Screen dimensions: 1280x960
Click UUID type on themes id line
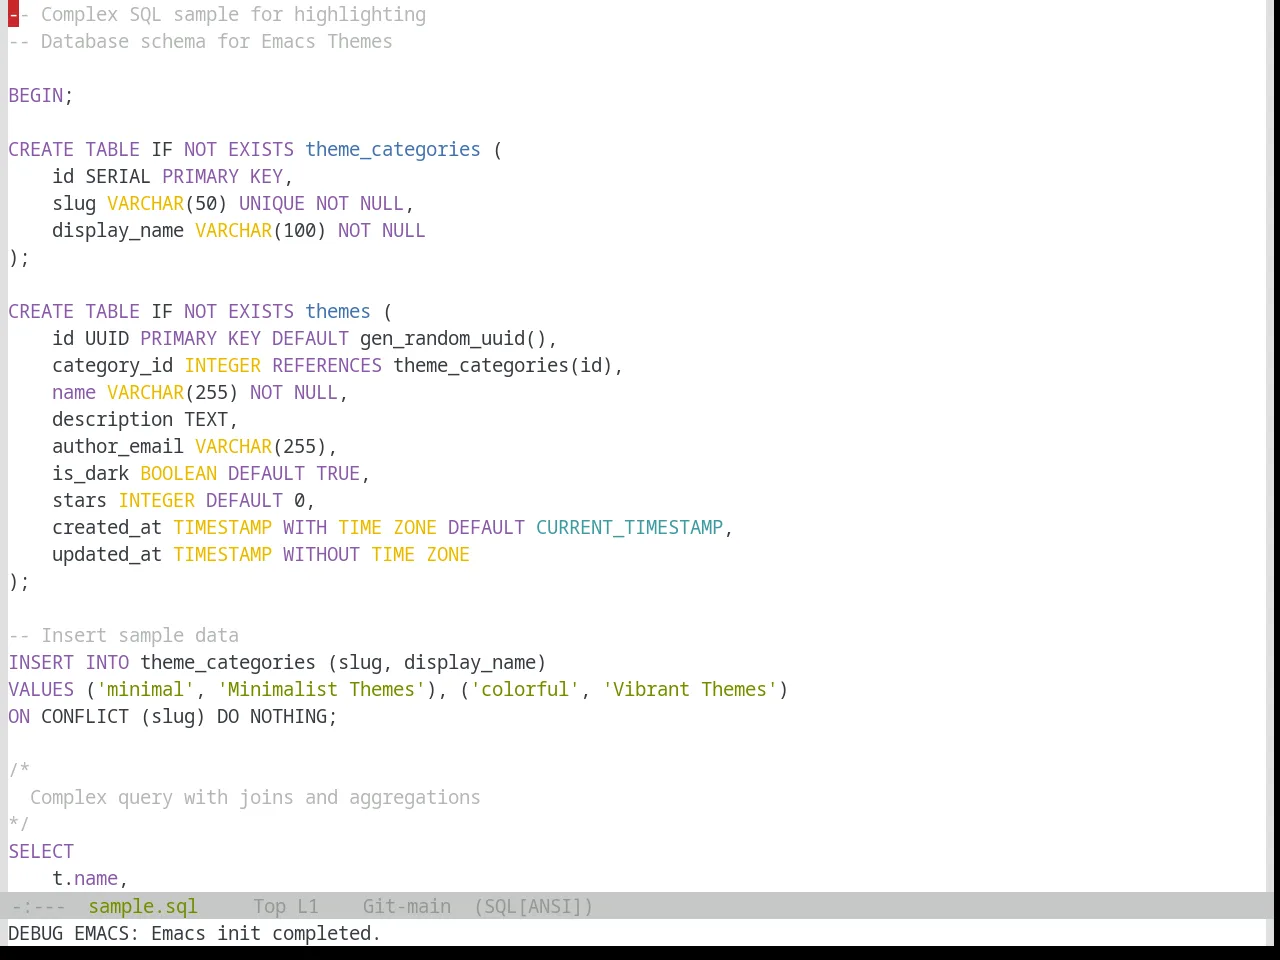107,338
